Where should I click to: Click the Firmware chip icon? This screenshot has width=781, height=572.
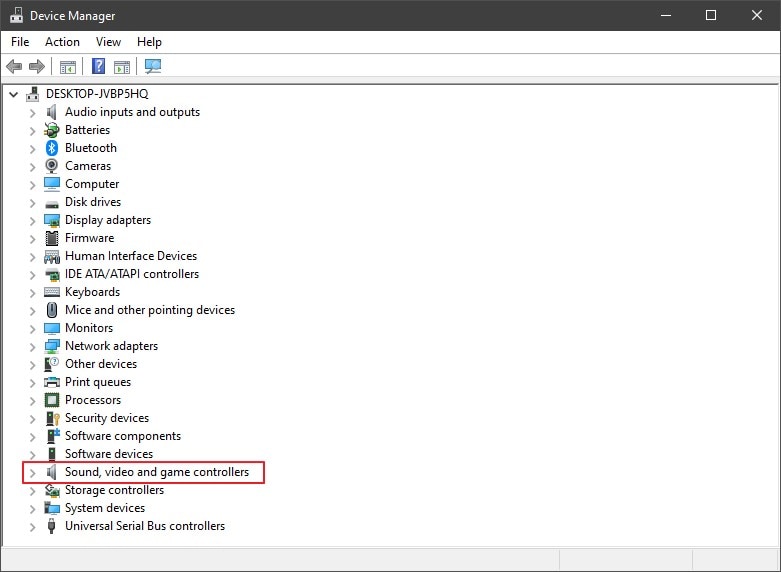click(x=52, y=238)
